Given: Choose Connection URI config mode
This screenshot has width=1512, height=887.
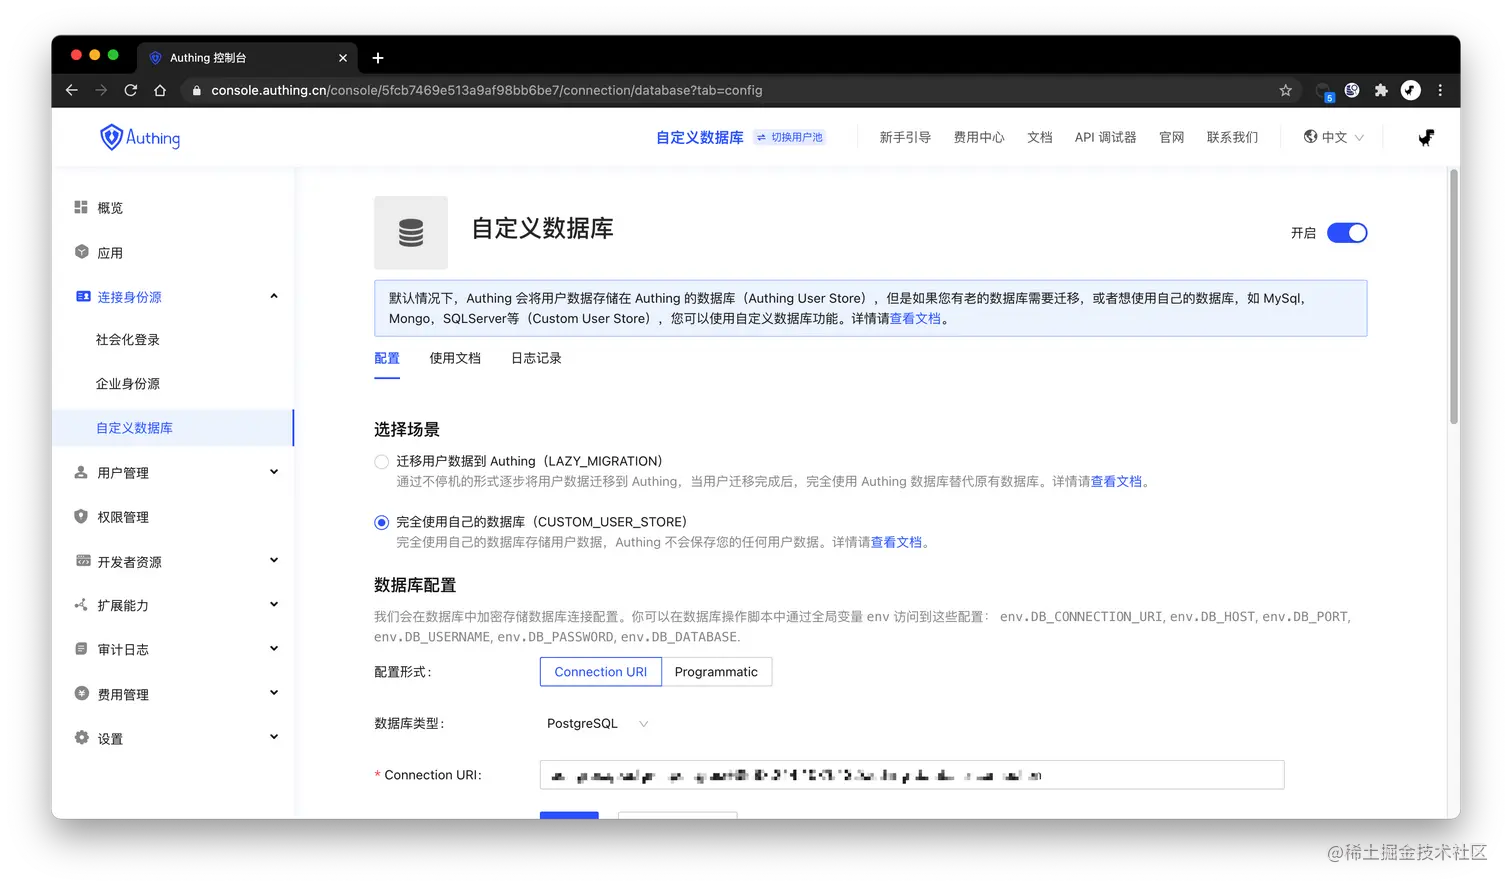Looking at the screenshot, I should pos(601,672).
